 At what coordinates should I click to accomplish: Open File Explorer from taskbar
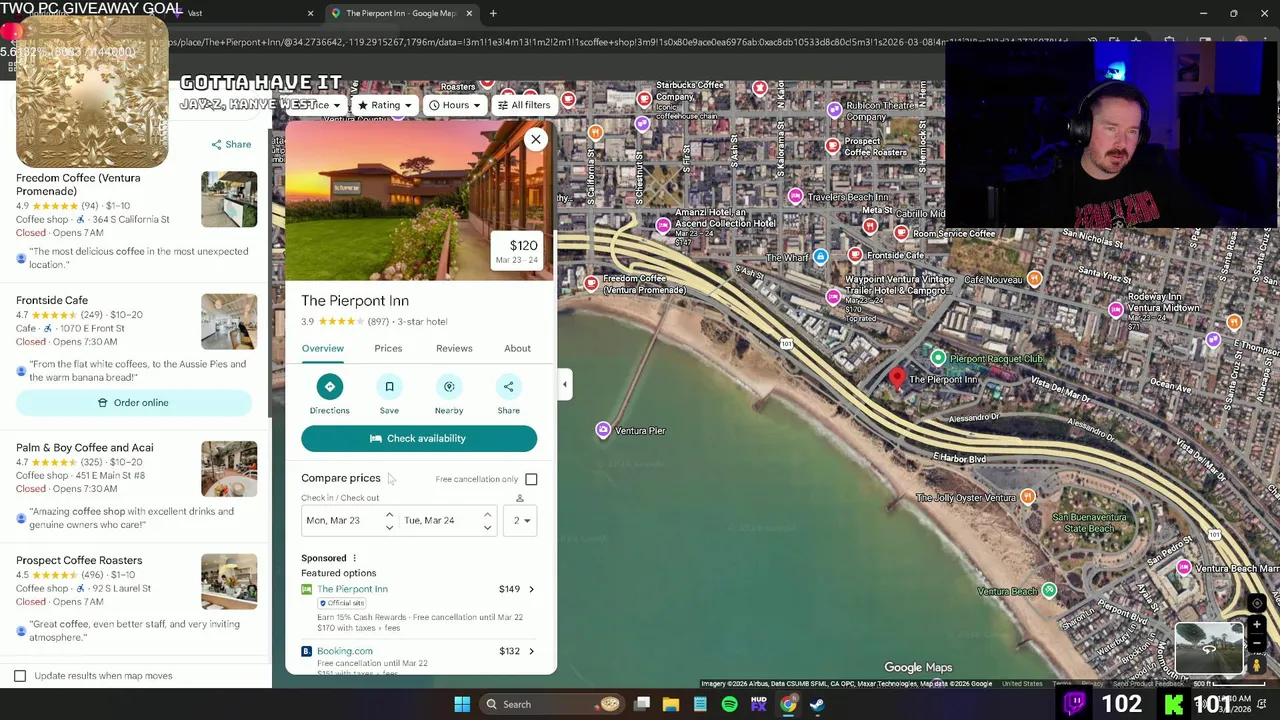point(671,704)
